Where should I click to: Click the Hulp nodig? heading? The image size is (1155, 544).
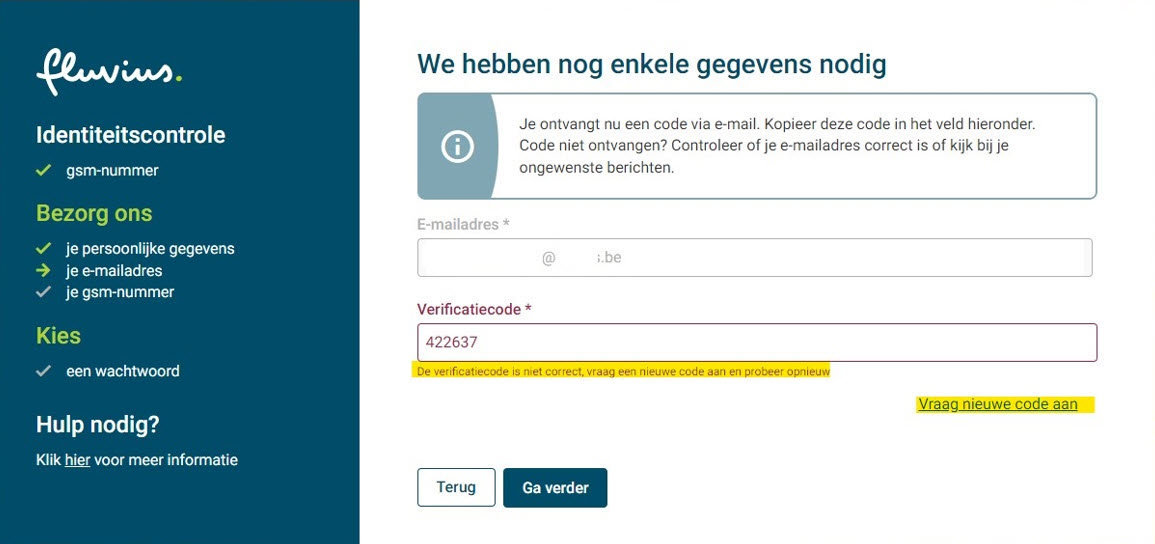98,425
